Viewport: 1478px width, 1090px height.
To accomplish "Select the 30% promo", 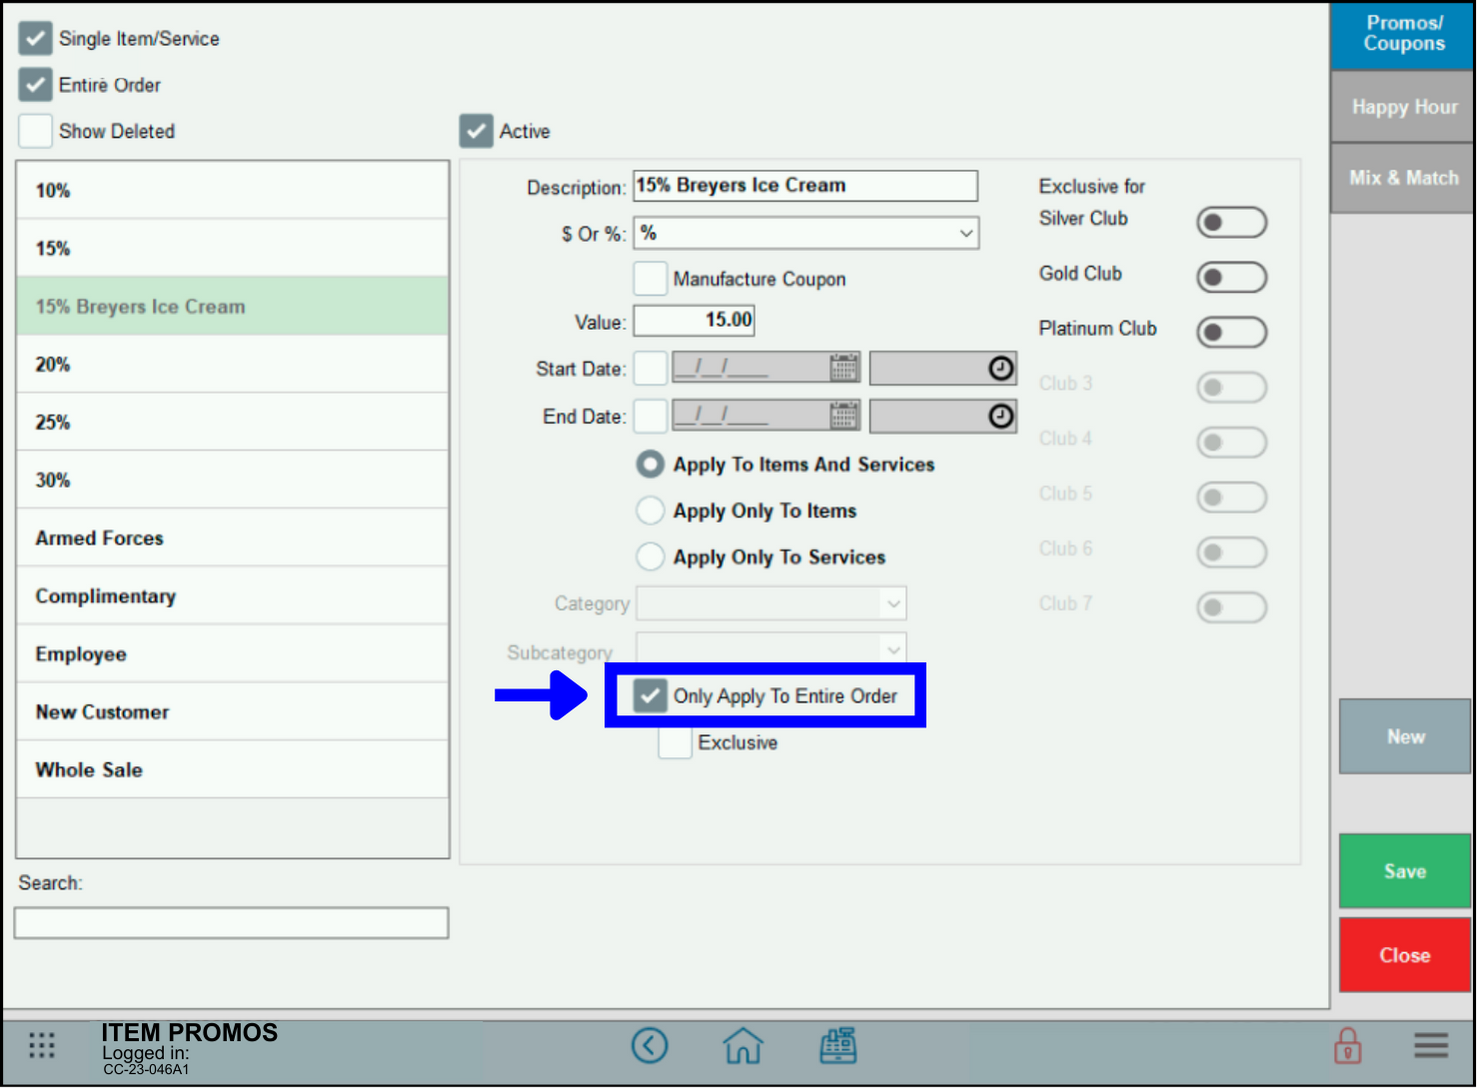I will tap(232, 480).
